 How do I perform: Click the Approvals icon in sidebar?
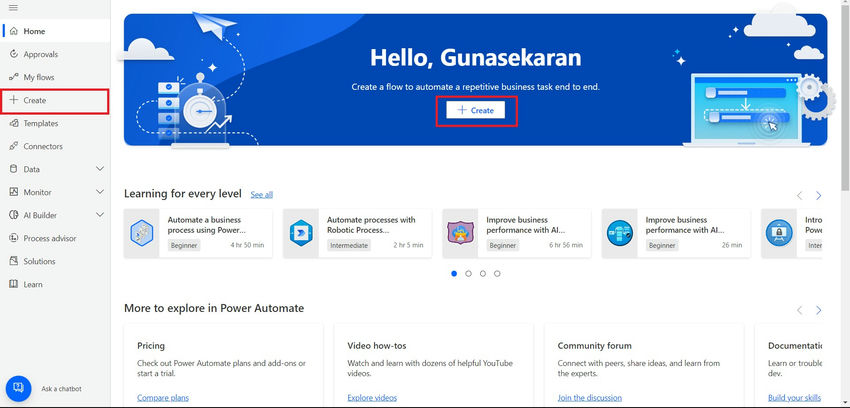(x=14, y=54)
